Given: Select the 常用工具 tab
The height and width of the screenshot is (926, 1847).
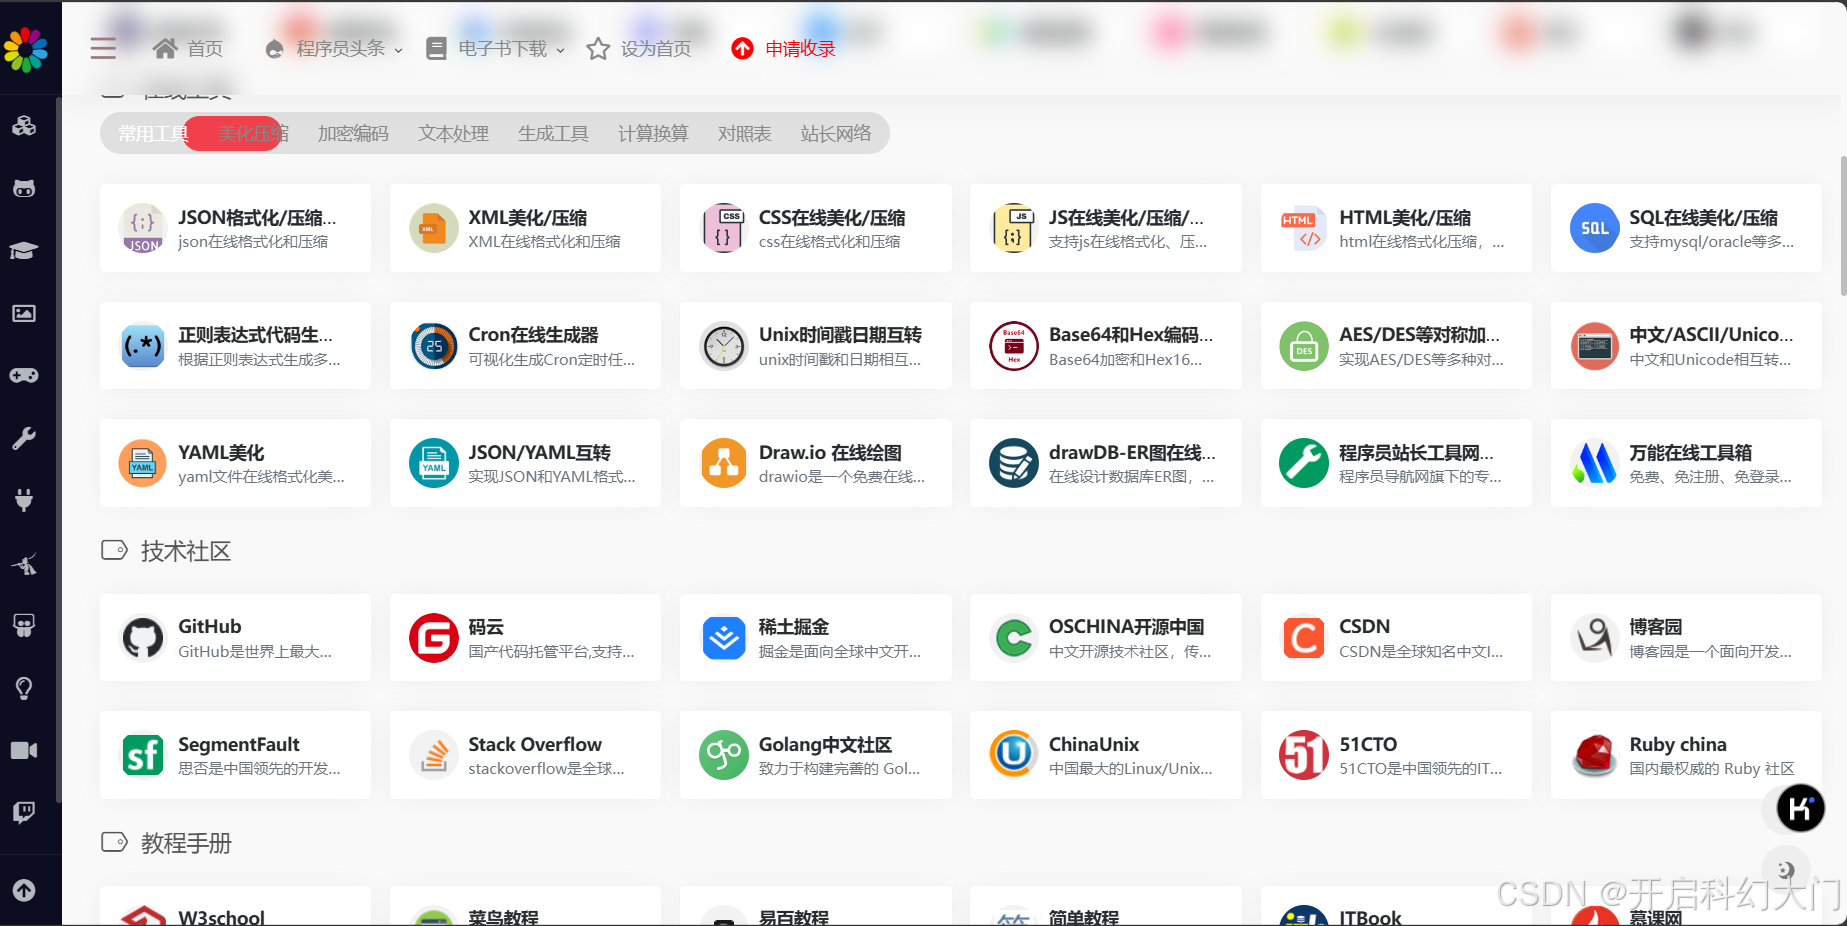Looking at the screenshot, I should (x=153, y=134).
